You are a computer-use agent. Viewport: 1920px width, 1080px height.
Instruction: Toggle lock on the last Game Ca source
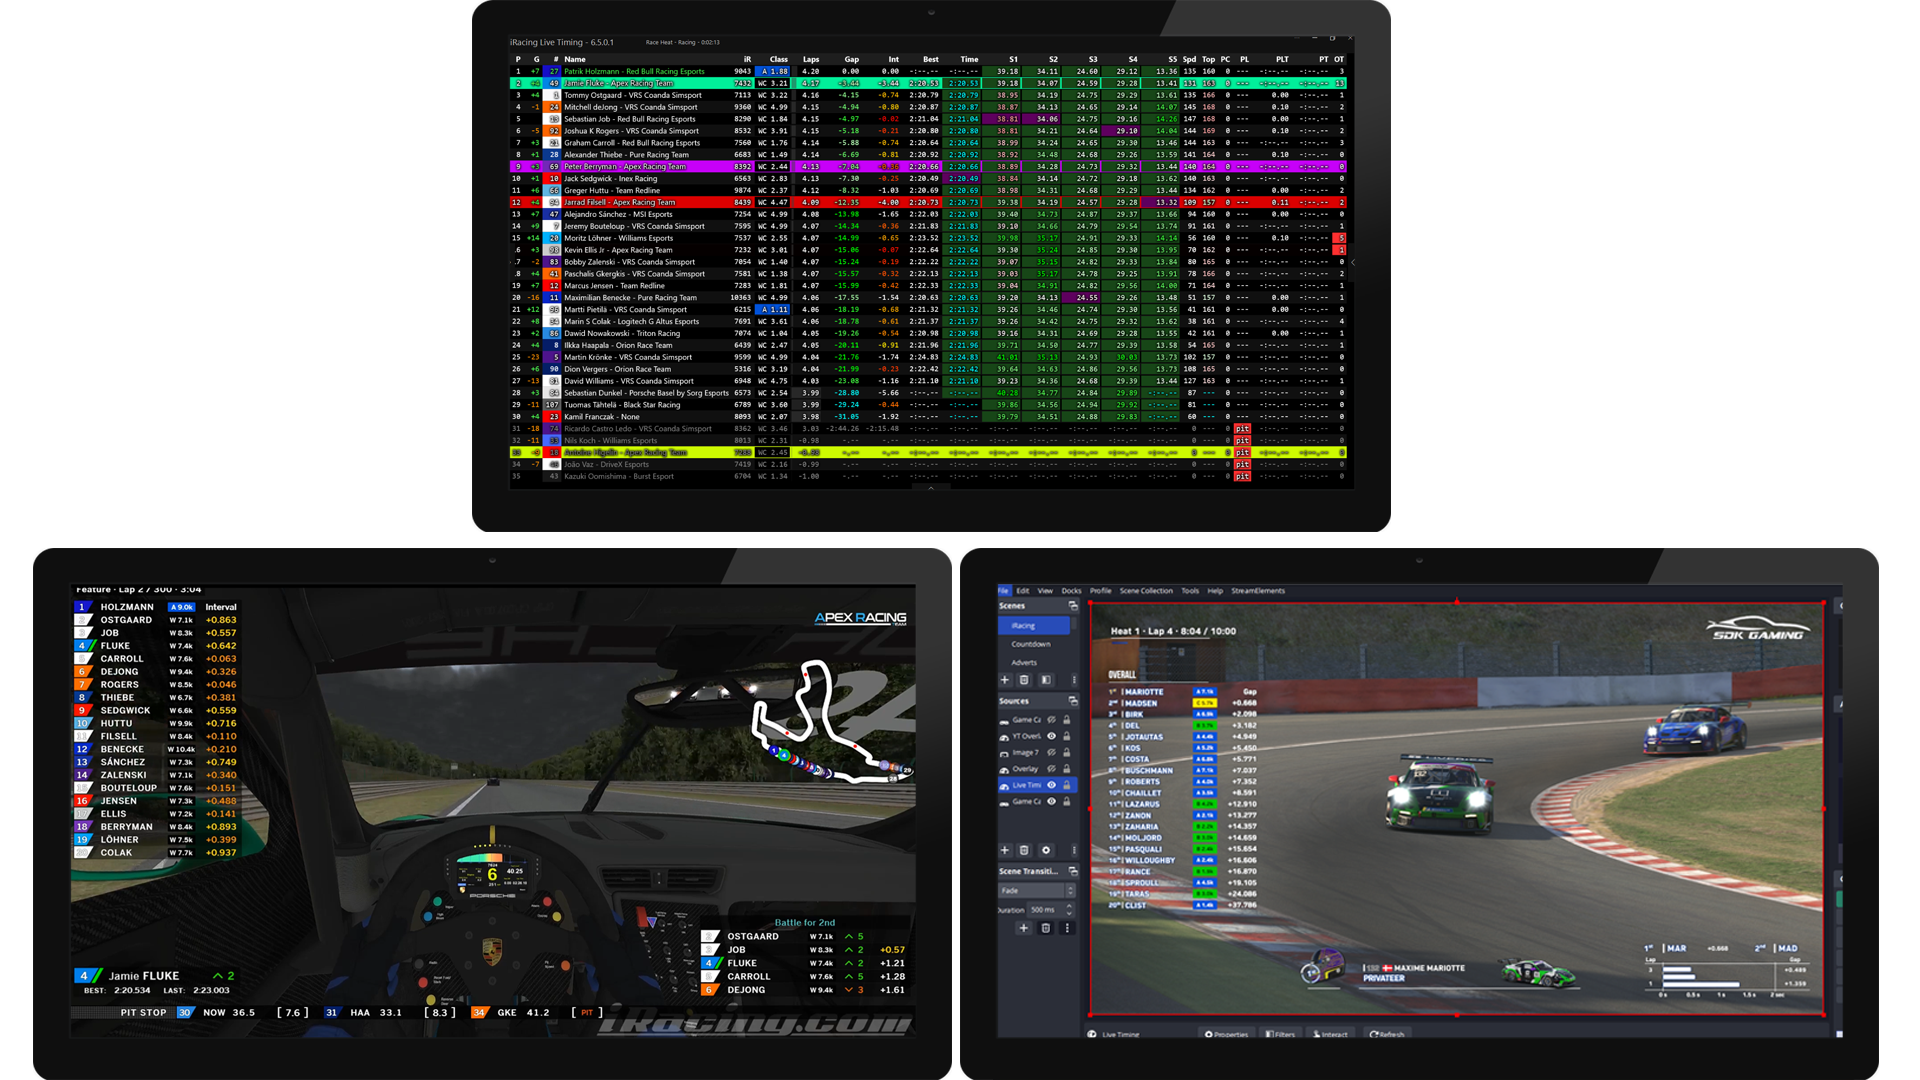[1067, 801]
